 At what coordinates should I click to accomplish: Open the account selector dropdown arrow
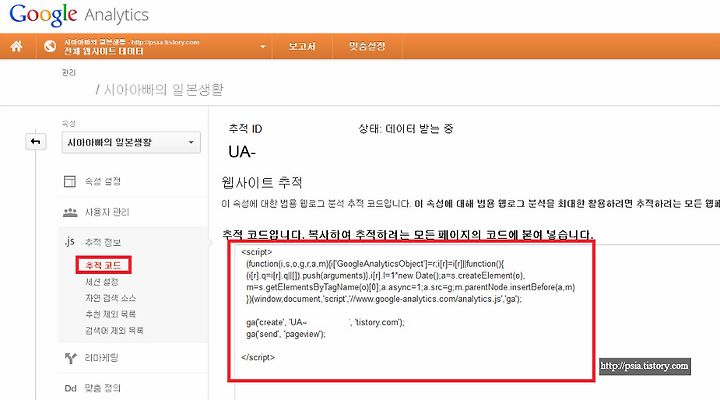[x=263, y=46]
